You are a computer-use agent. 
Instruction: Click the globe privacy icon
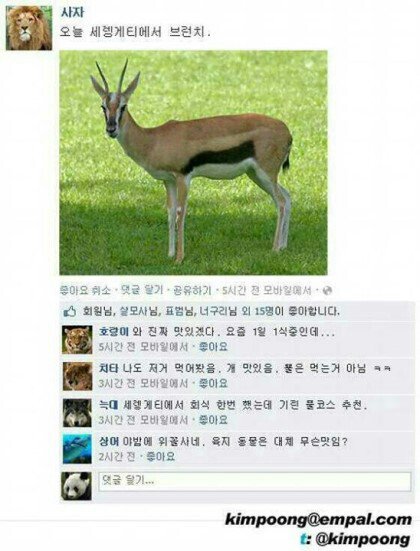pyautogui.click(x=327, y=291)
